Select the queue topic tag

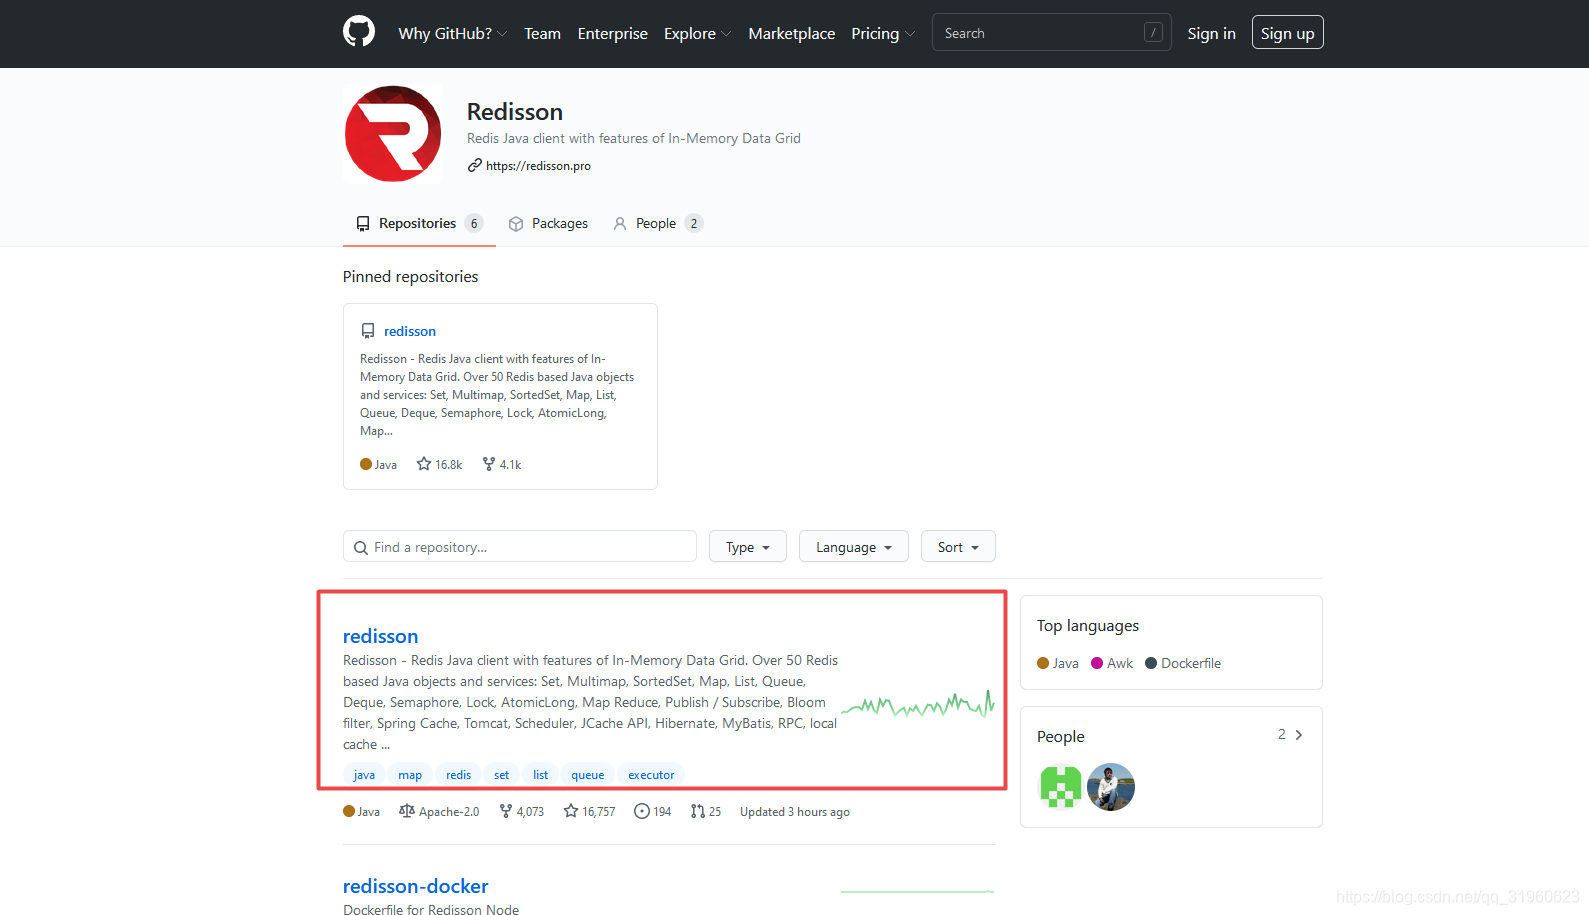point(588,775)
